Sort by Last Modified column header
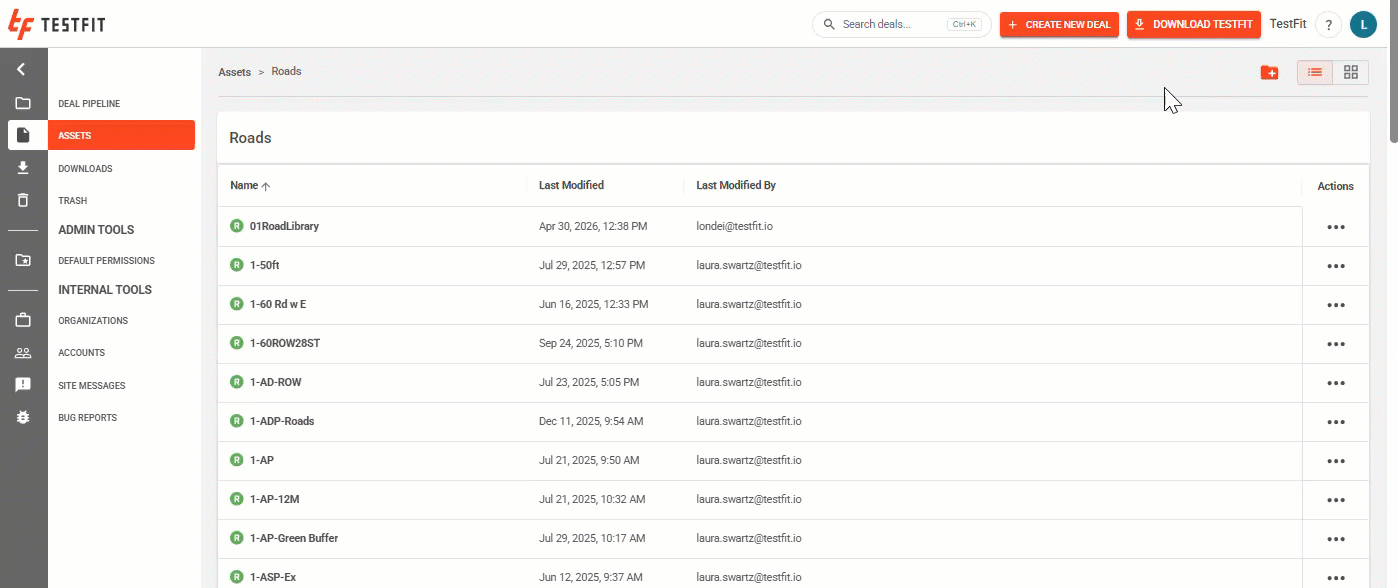Image resolution: width=1398 pixels, height=588 pixels. click(x=571, y=185)
